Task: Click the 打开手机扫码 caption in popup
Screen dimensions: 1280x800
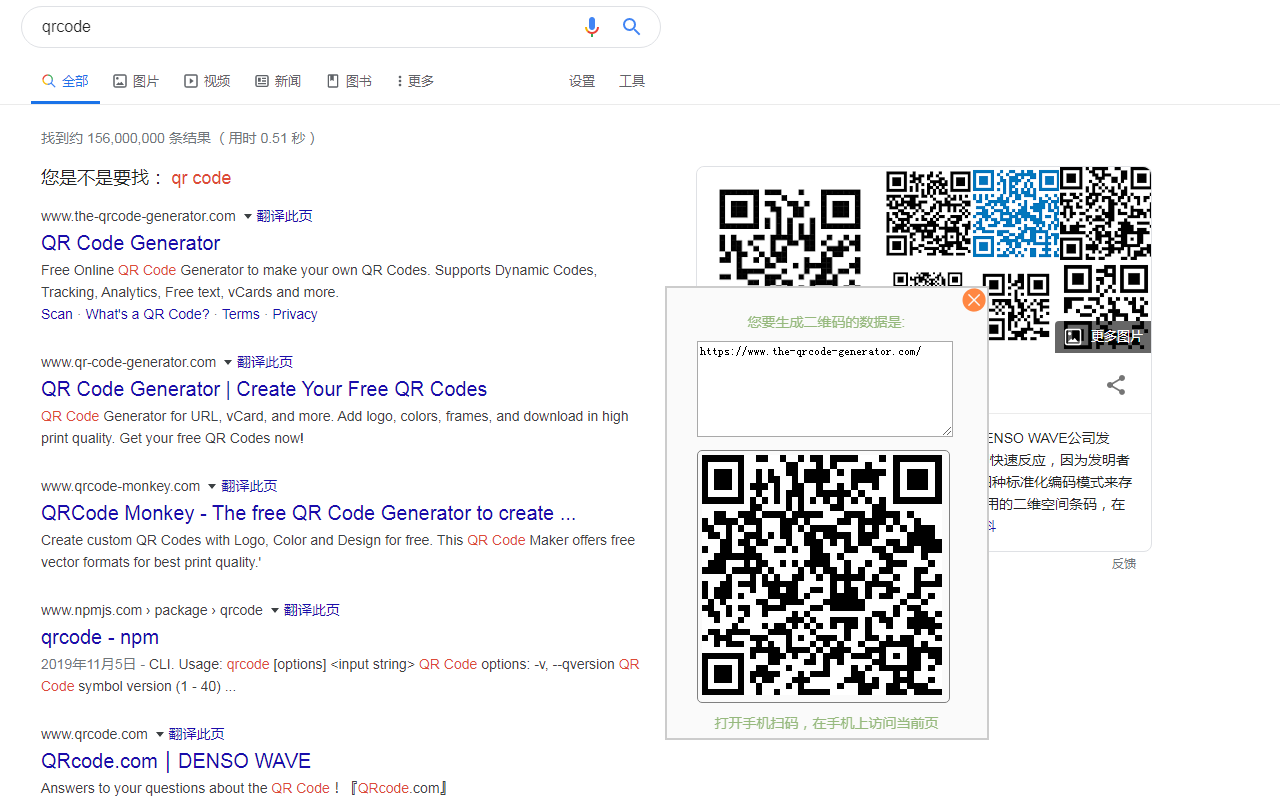Action: (x=826, y=723)
